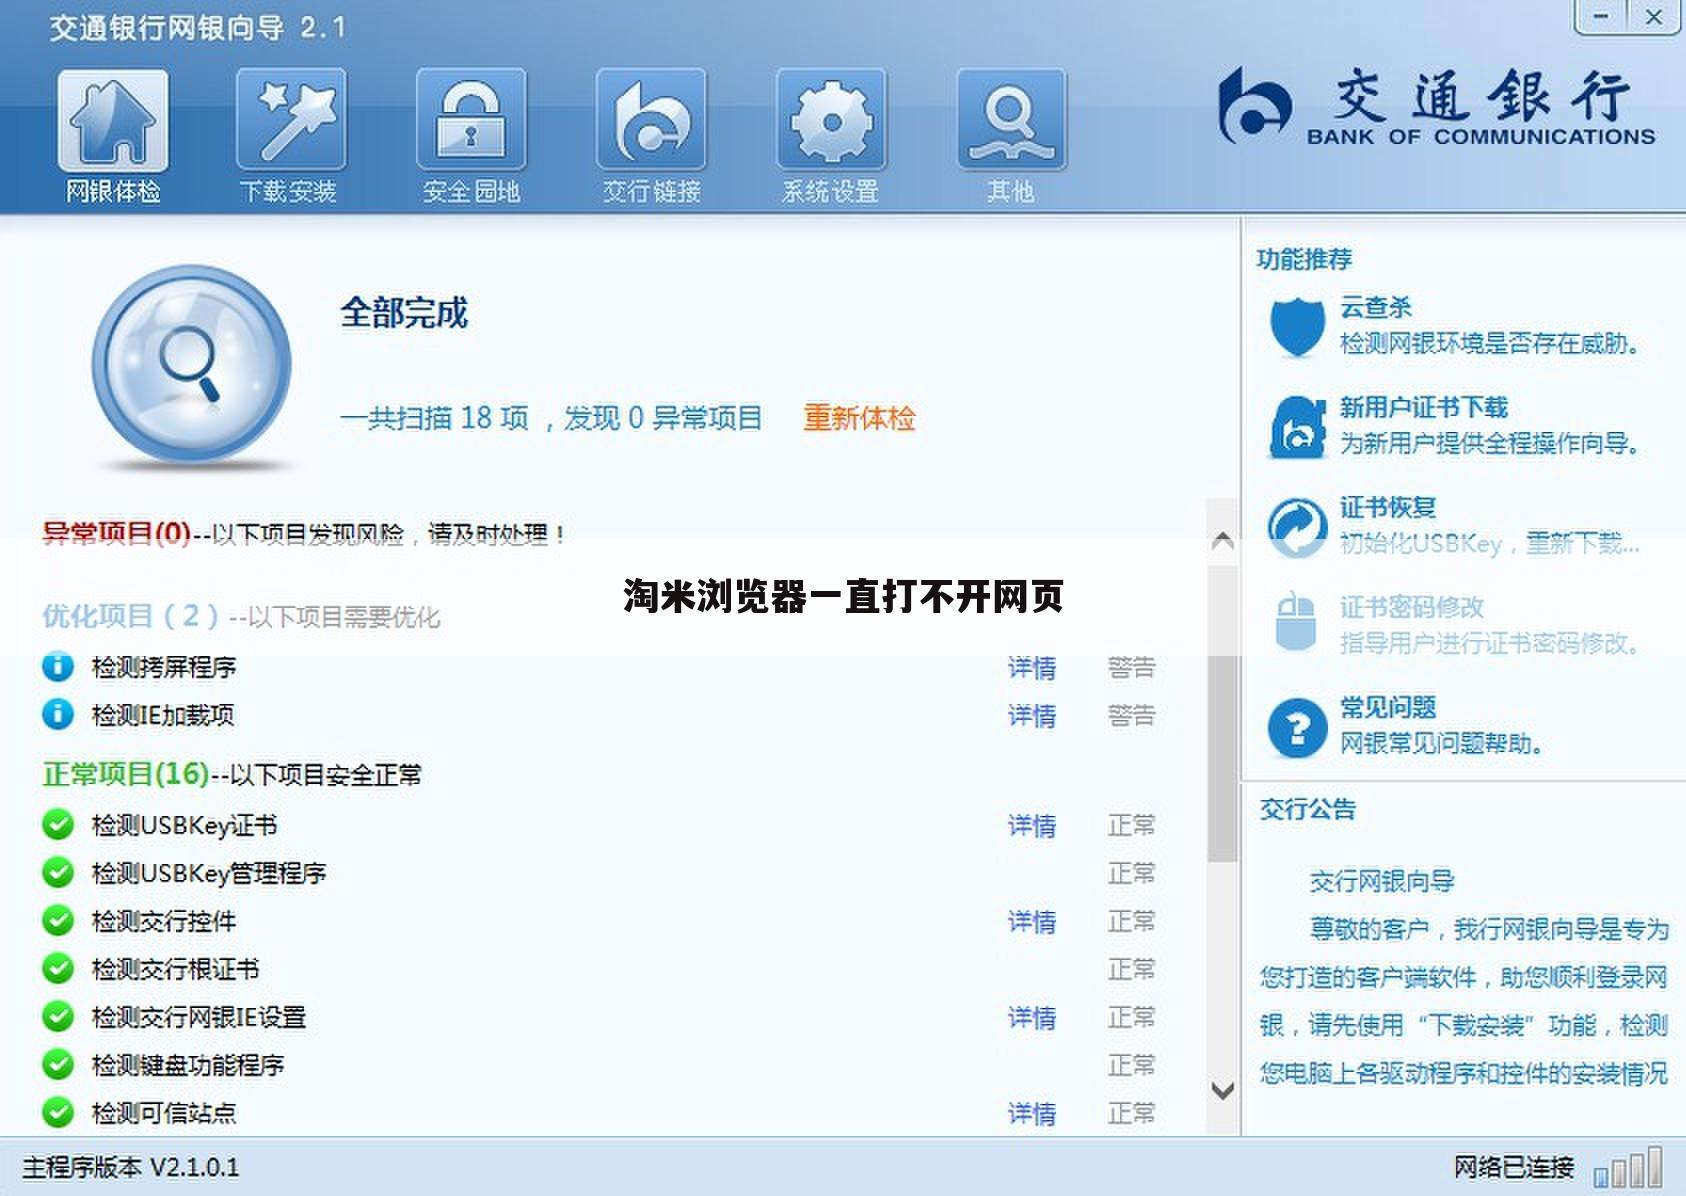Open 详情 for 检测拷屏程序

tap(1032, 667)
